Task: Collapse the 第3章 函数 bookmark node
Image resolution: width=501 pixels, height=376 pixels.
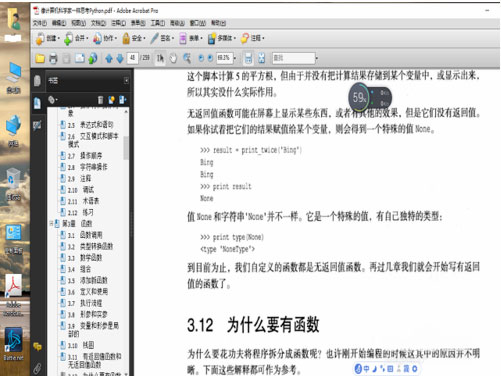Action: [52, 223]
